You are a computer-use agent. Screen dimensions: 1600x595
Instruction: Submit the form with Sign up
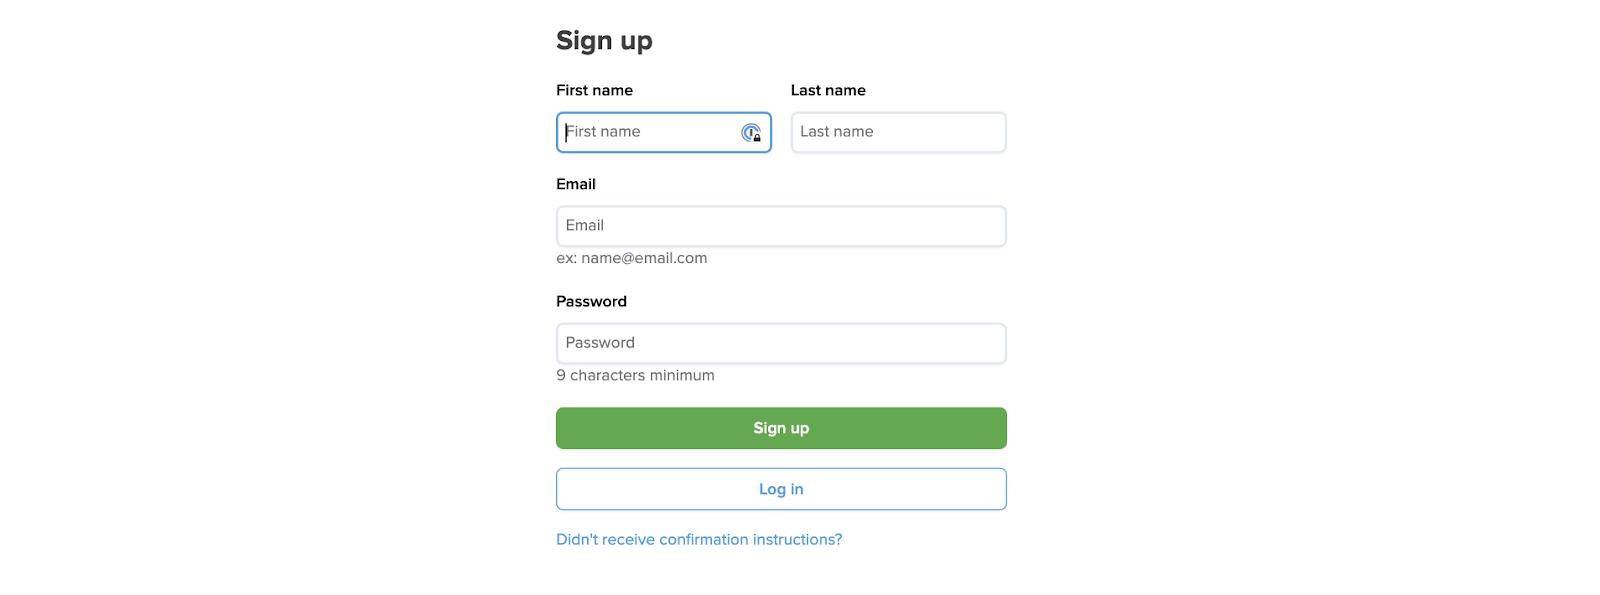click(781, 428)
